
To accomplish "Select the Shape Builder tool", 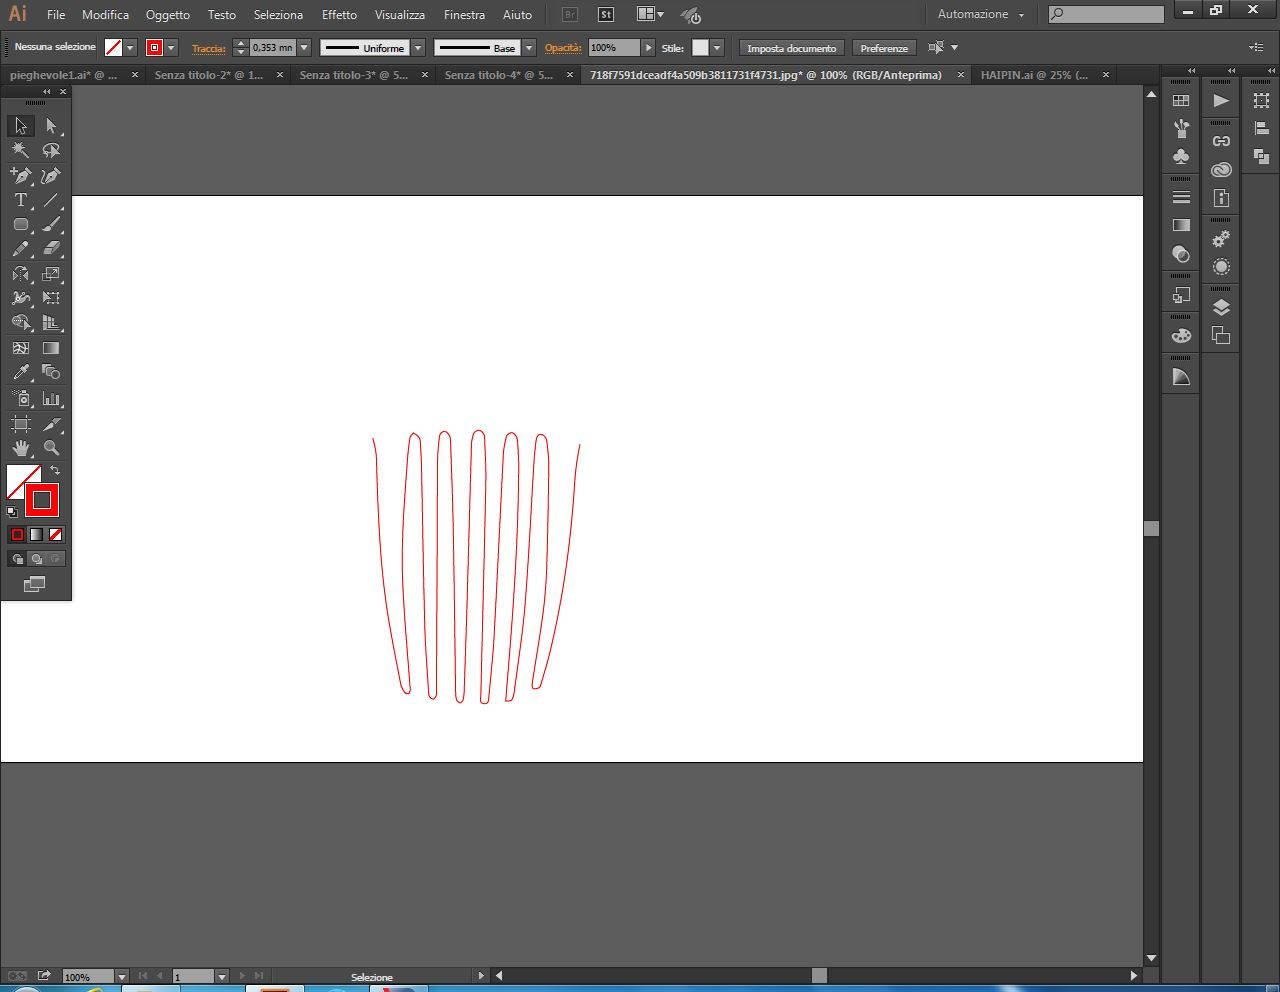I will click(20, 323).
